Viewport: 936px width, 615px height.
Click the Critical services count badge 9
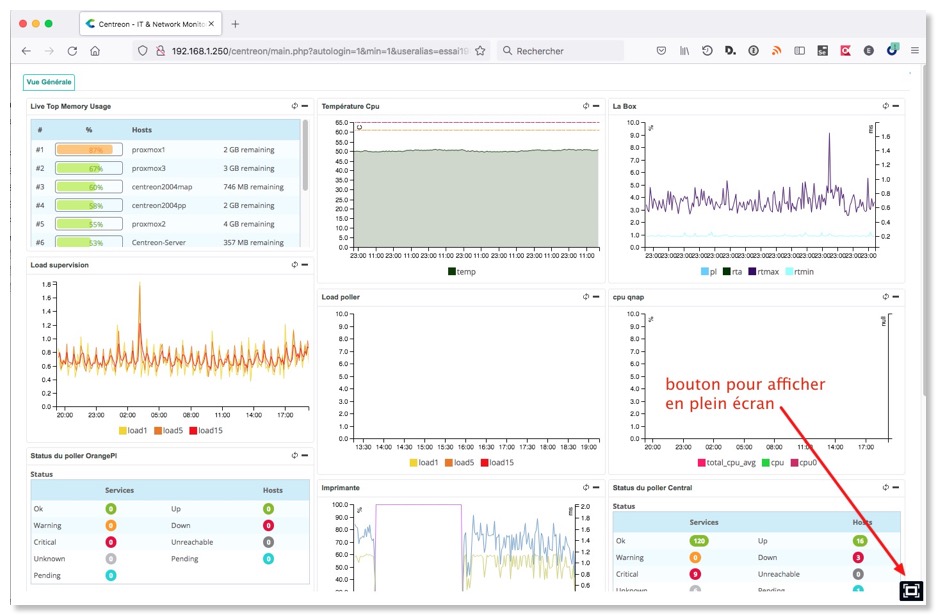(x=695, y=574)
